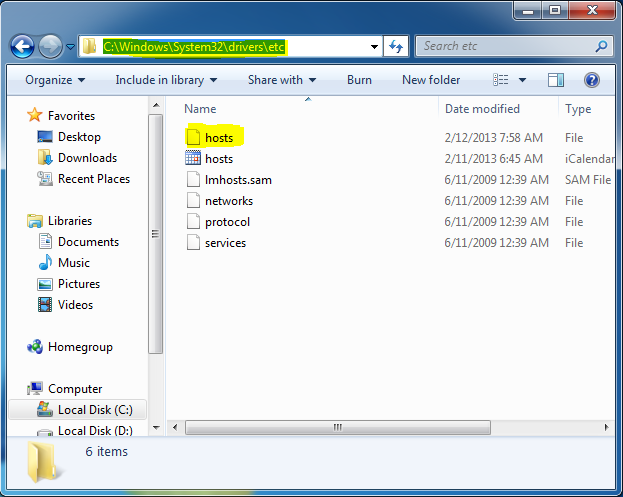The width and height of the screenshot is (623, 497).
Task: Open the Organize menu
Action: [55, 80]
